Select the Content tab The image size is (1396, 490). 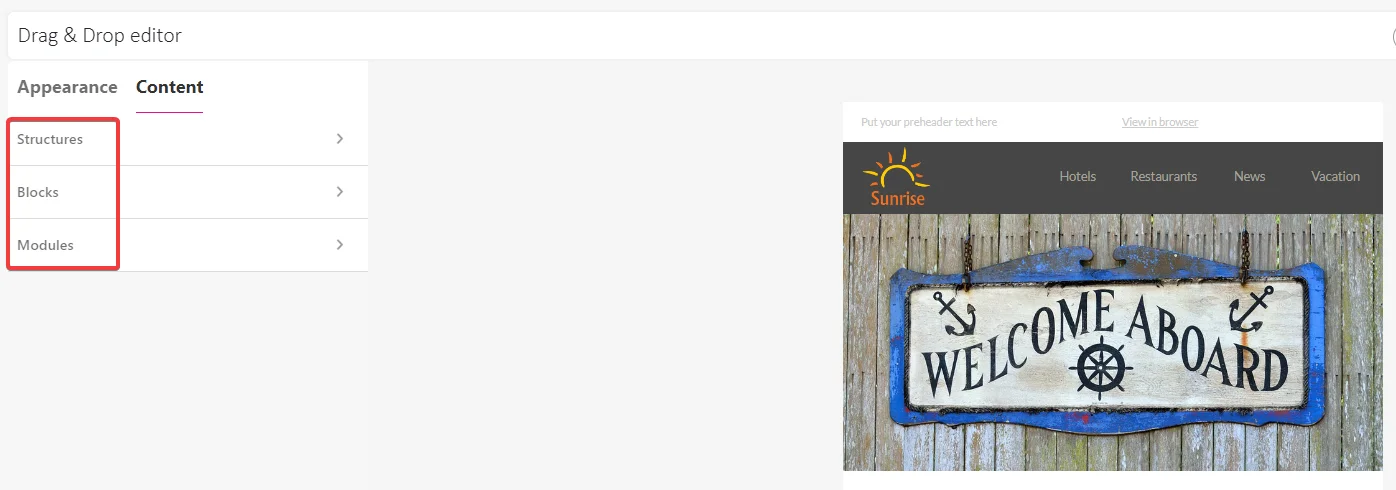pyautogui.click(x=170, y=87)
